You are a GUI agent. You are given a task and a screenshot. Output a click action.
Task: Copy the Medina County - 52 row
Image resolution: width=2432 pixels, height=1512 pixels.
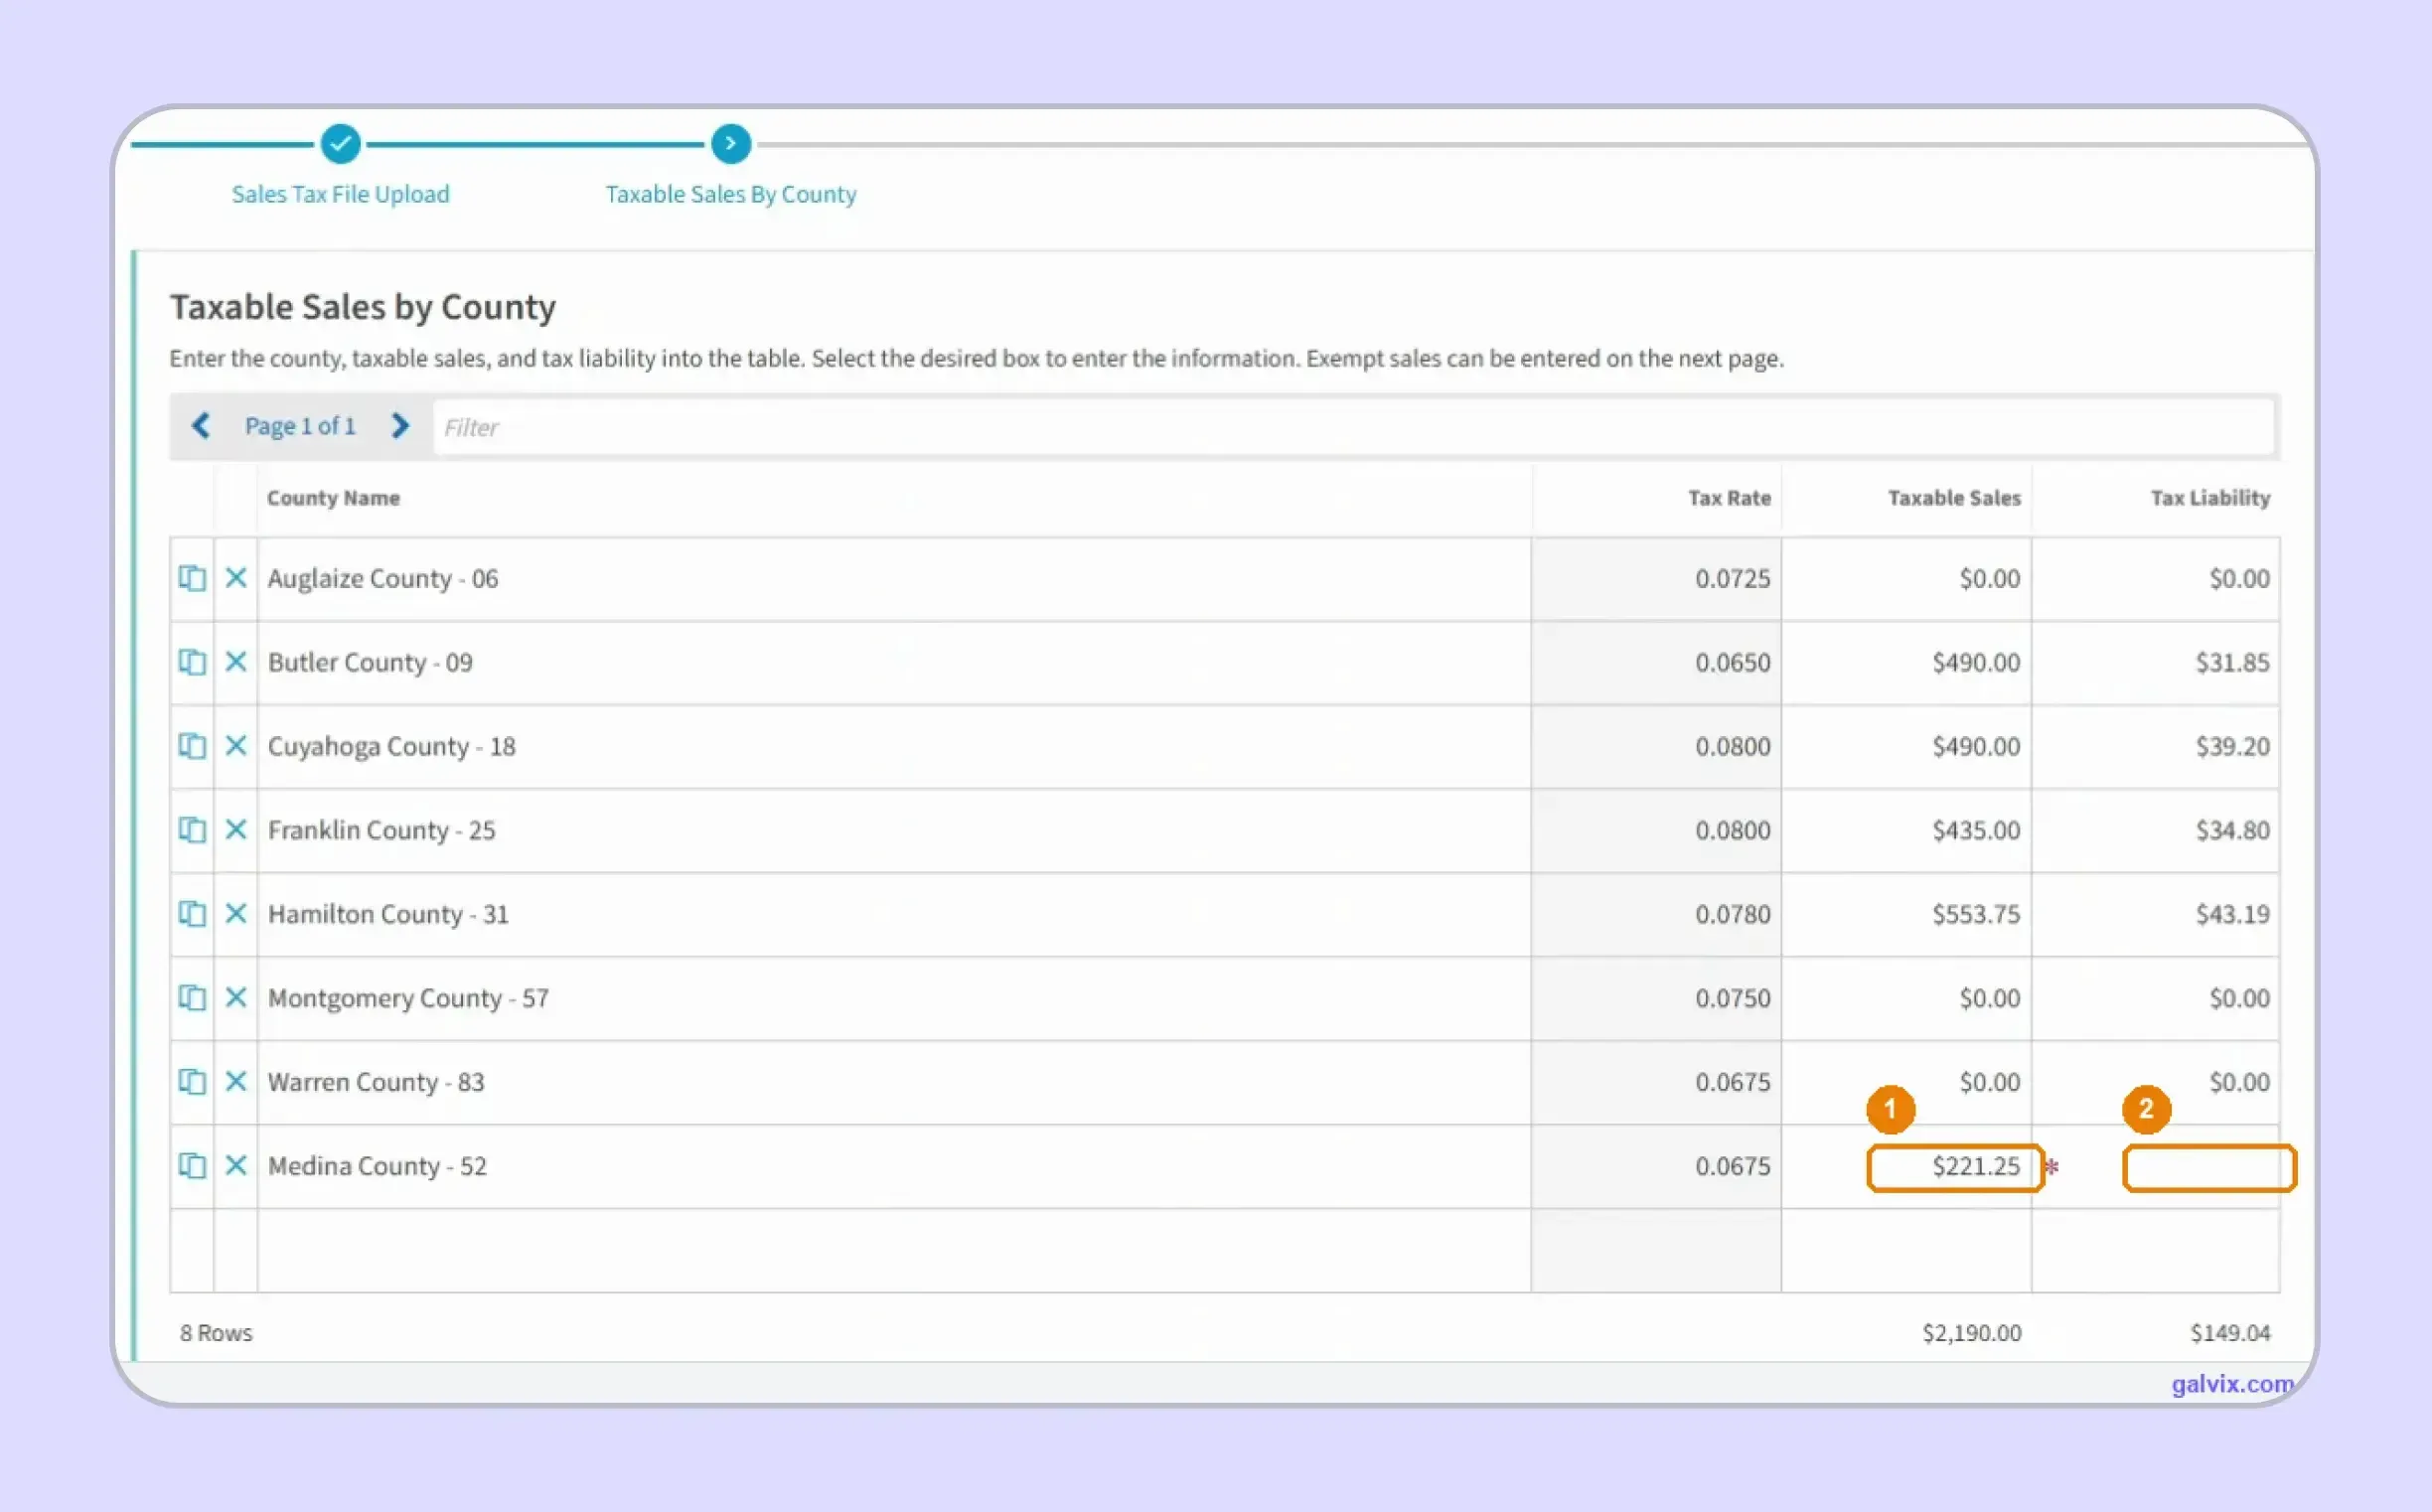[x=192, y=1166]
